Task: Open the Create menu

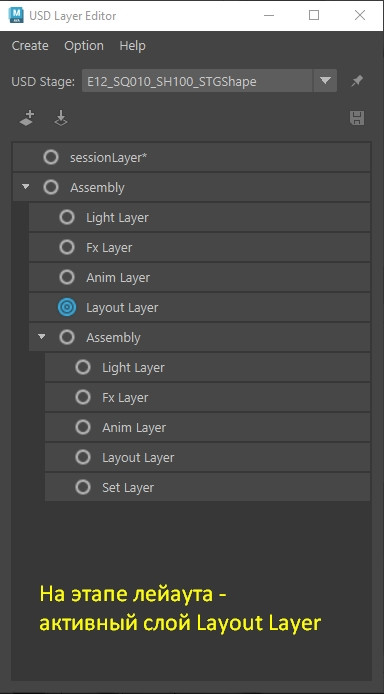Action: tap(30, 46)
